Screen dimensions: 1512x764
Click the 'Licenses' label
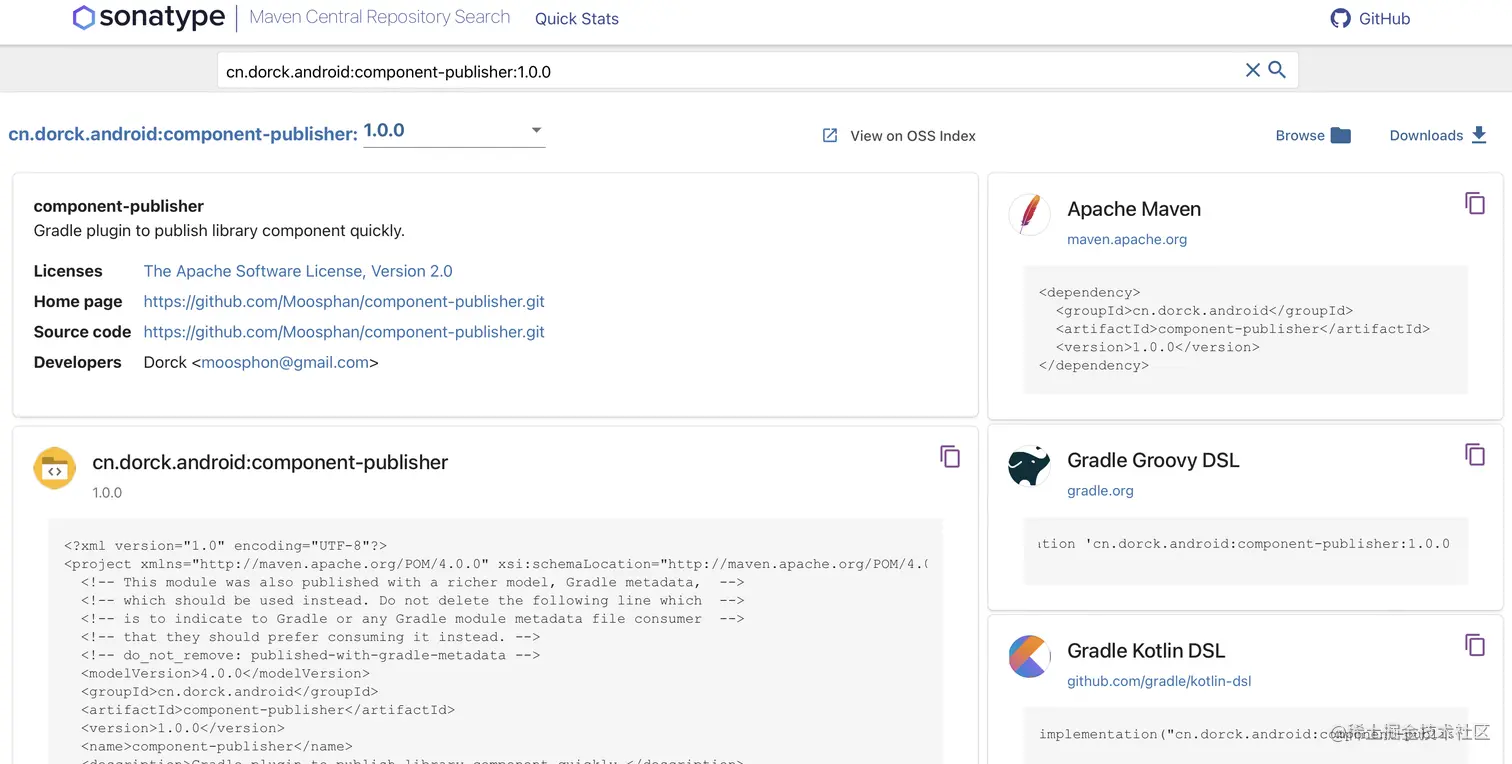68,271
